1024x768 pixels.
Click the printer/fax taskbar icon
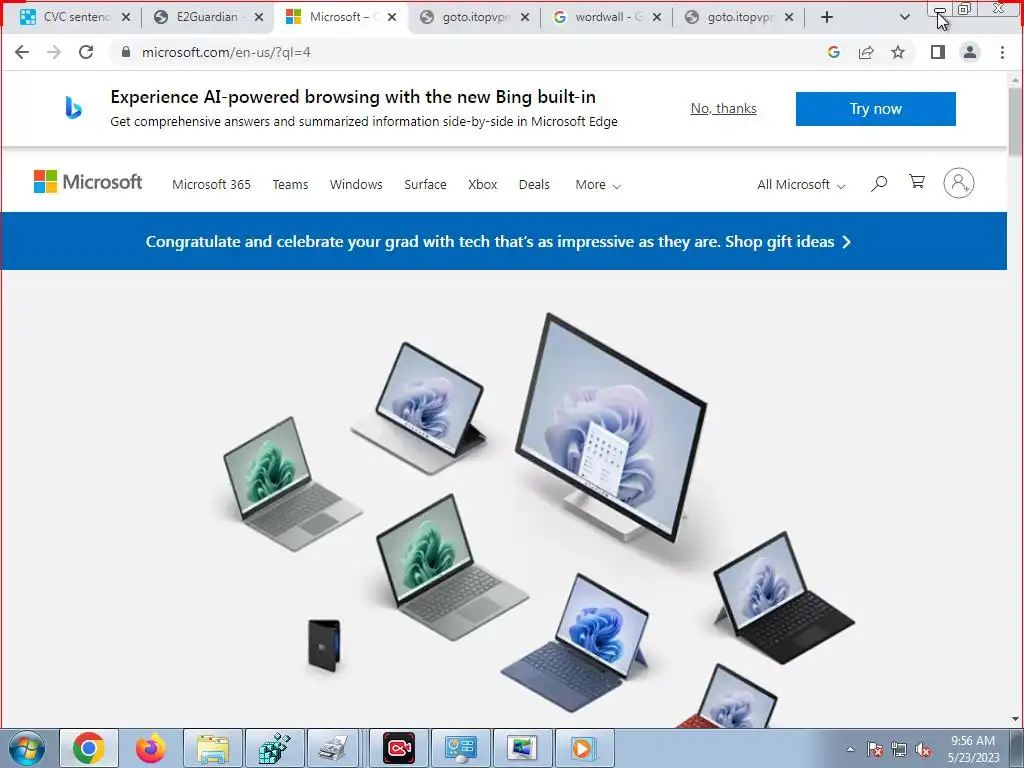coord(336,748)
